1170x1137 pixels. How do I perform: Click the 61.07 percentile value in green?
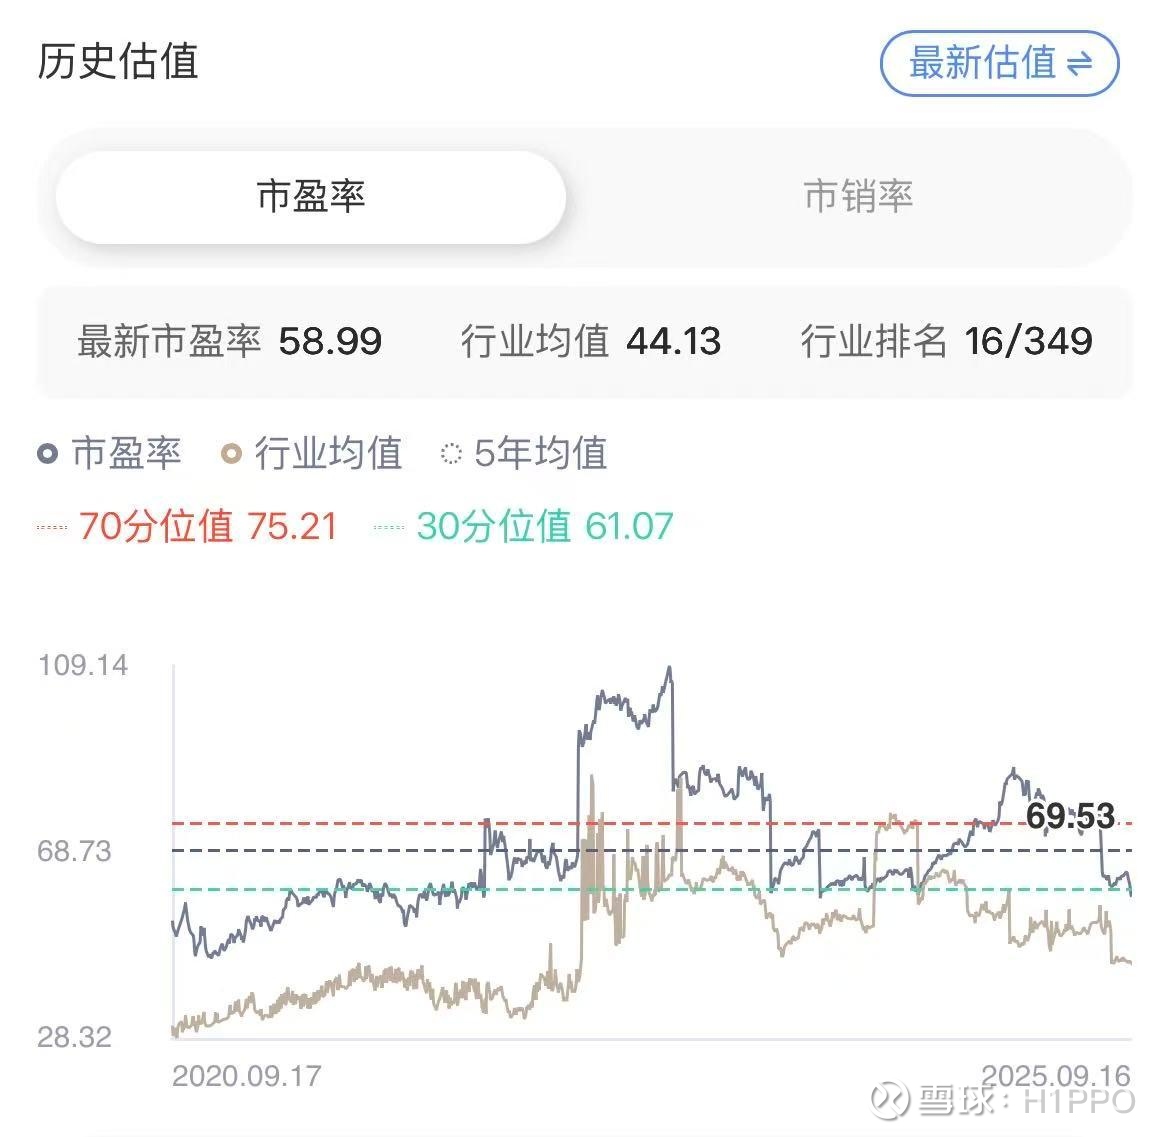pos(629,526)
